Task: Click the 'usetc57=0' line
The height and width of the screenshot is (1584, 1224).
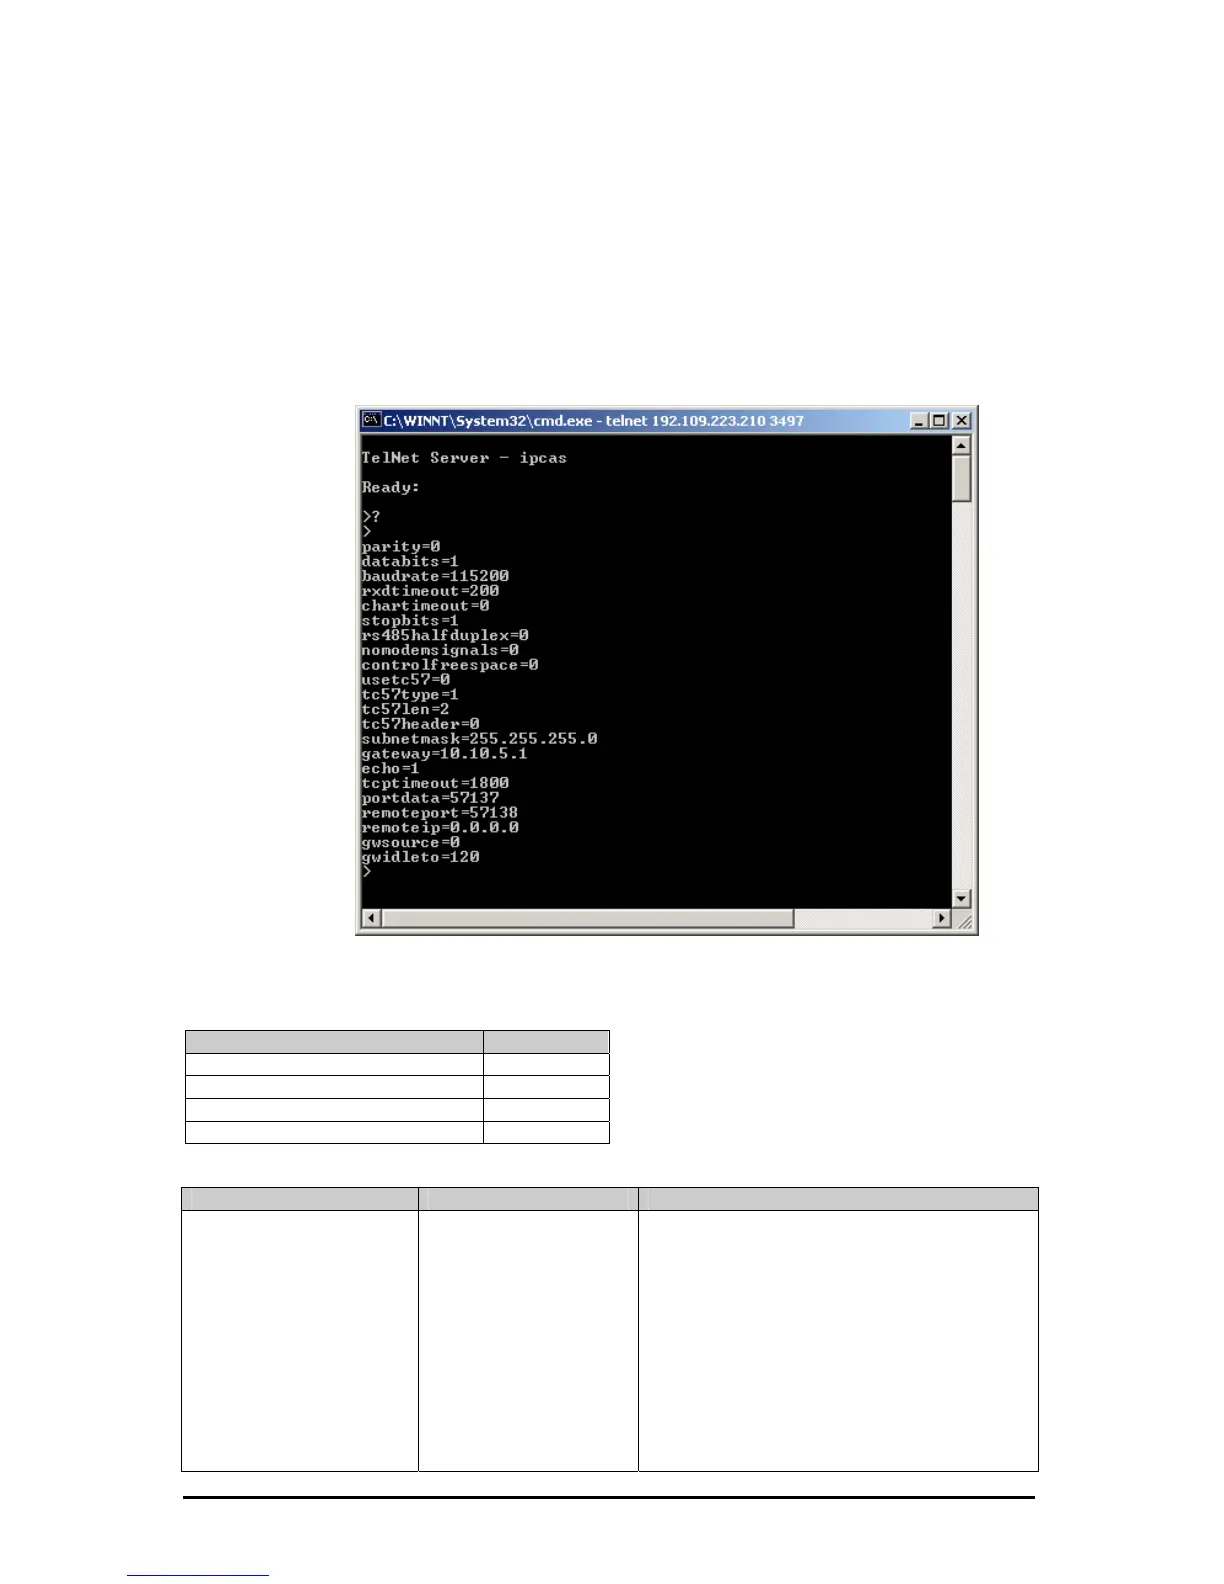Action: pyautogui.click(x=406, y=680)
